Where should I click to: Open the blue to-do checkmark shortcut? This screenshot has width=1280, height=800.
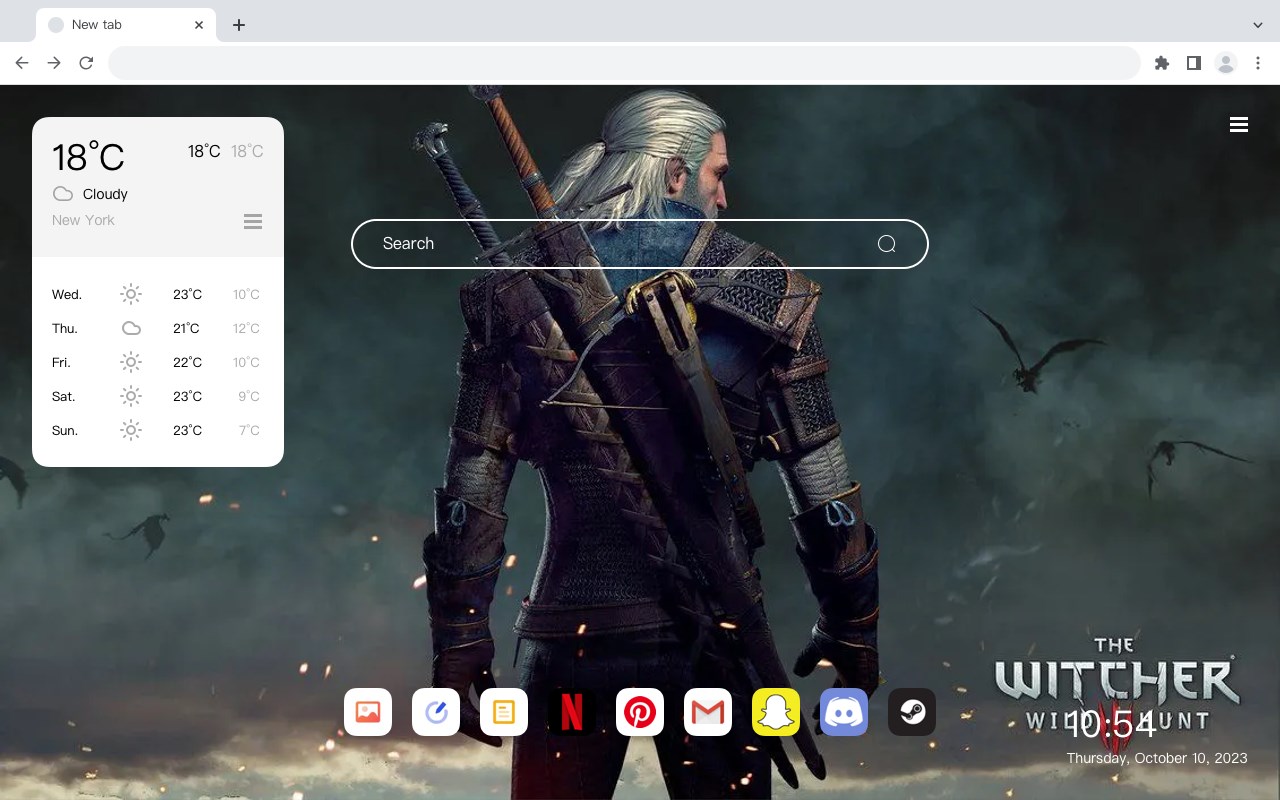point(436,712)
